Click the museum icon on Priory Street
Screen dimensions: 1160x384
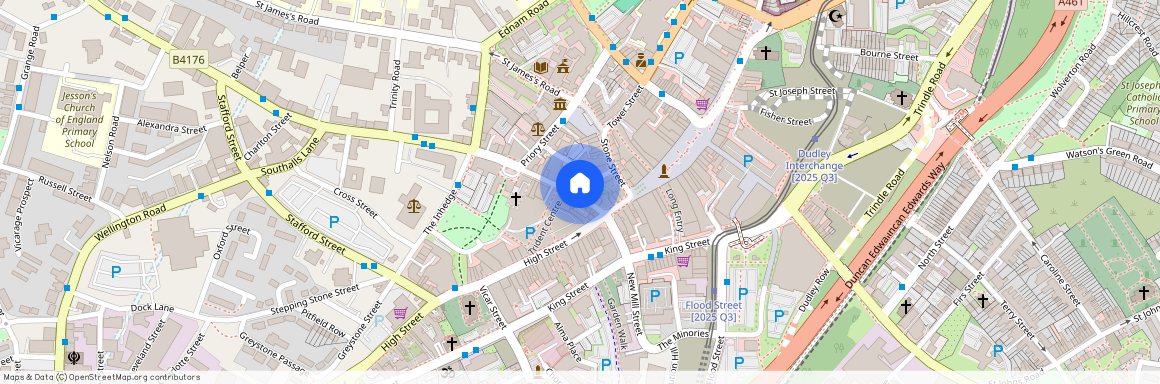coord(560,104)
